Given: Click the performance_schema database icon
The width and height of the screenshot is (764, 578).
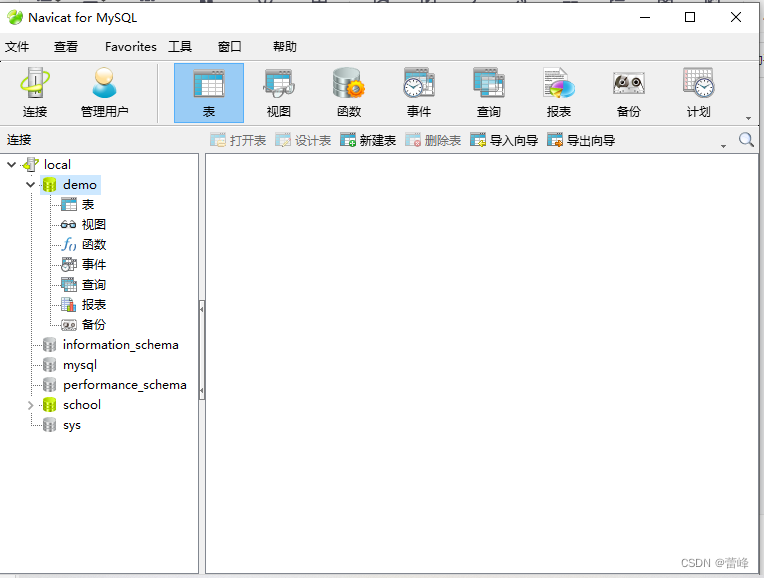Looking at the screenshot, I should click(50, 385).
